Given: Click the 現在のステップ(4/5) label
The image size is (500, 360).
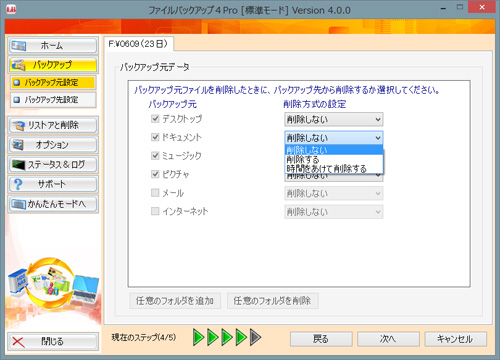Looking at the screenshot, I should 144,337.
